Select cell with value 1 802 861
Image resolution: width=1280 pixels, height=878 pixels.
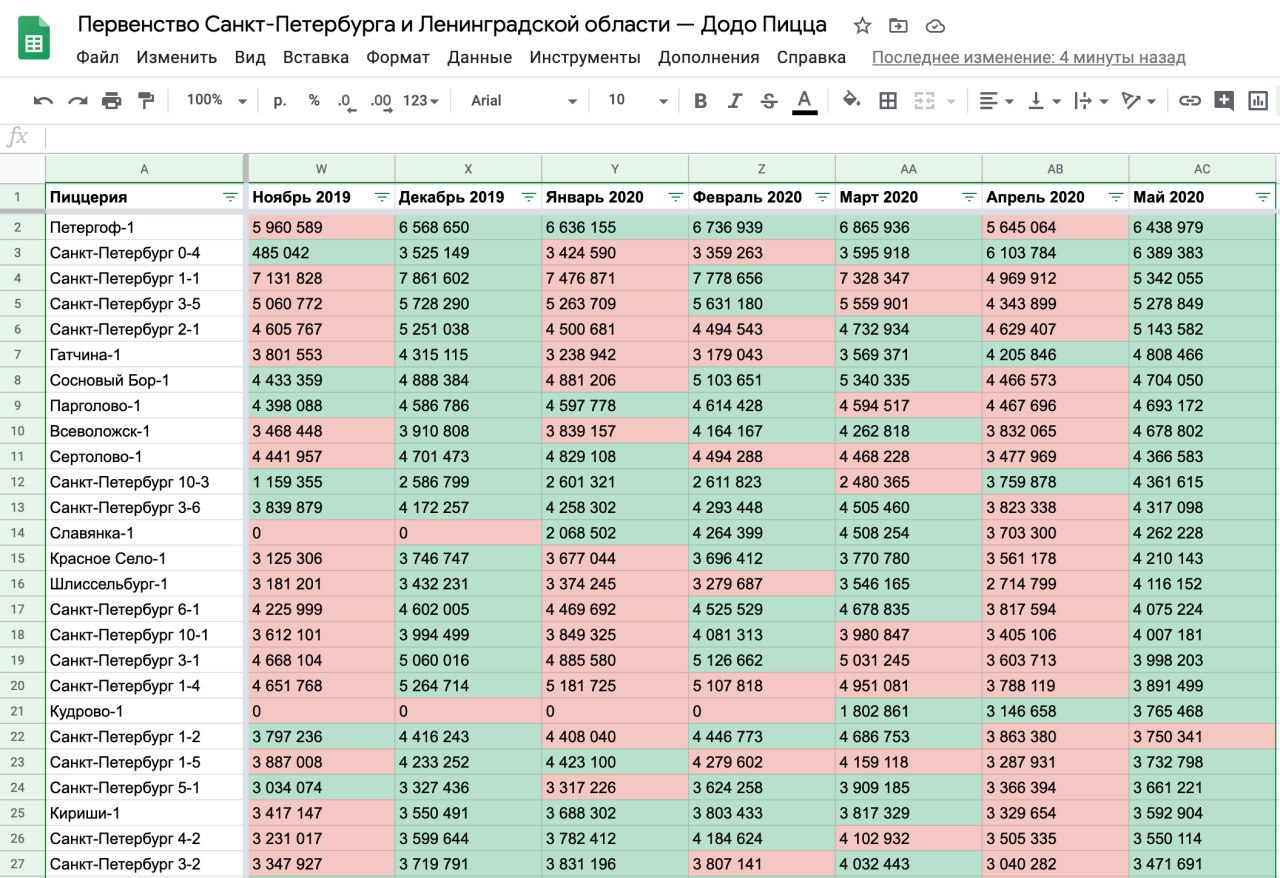908,711
